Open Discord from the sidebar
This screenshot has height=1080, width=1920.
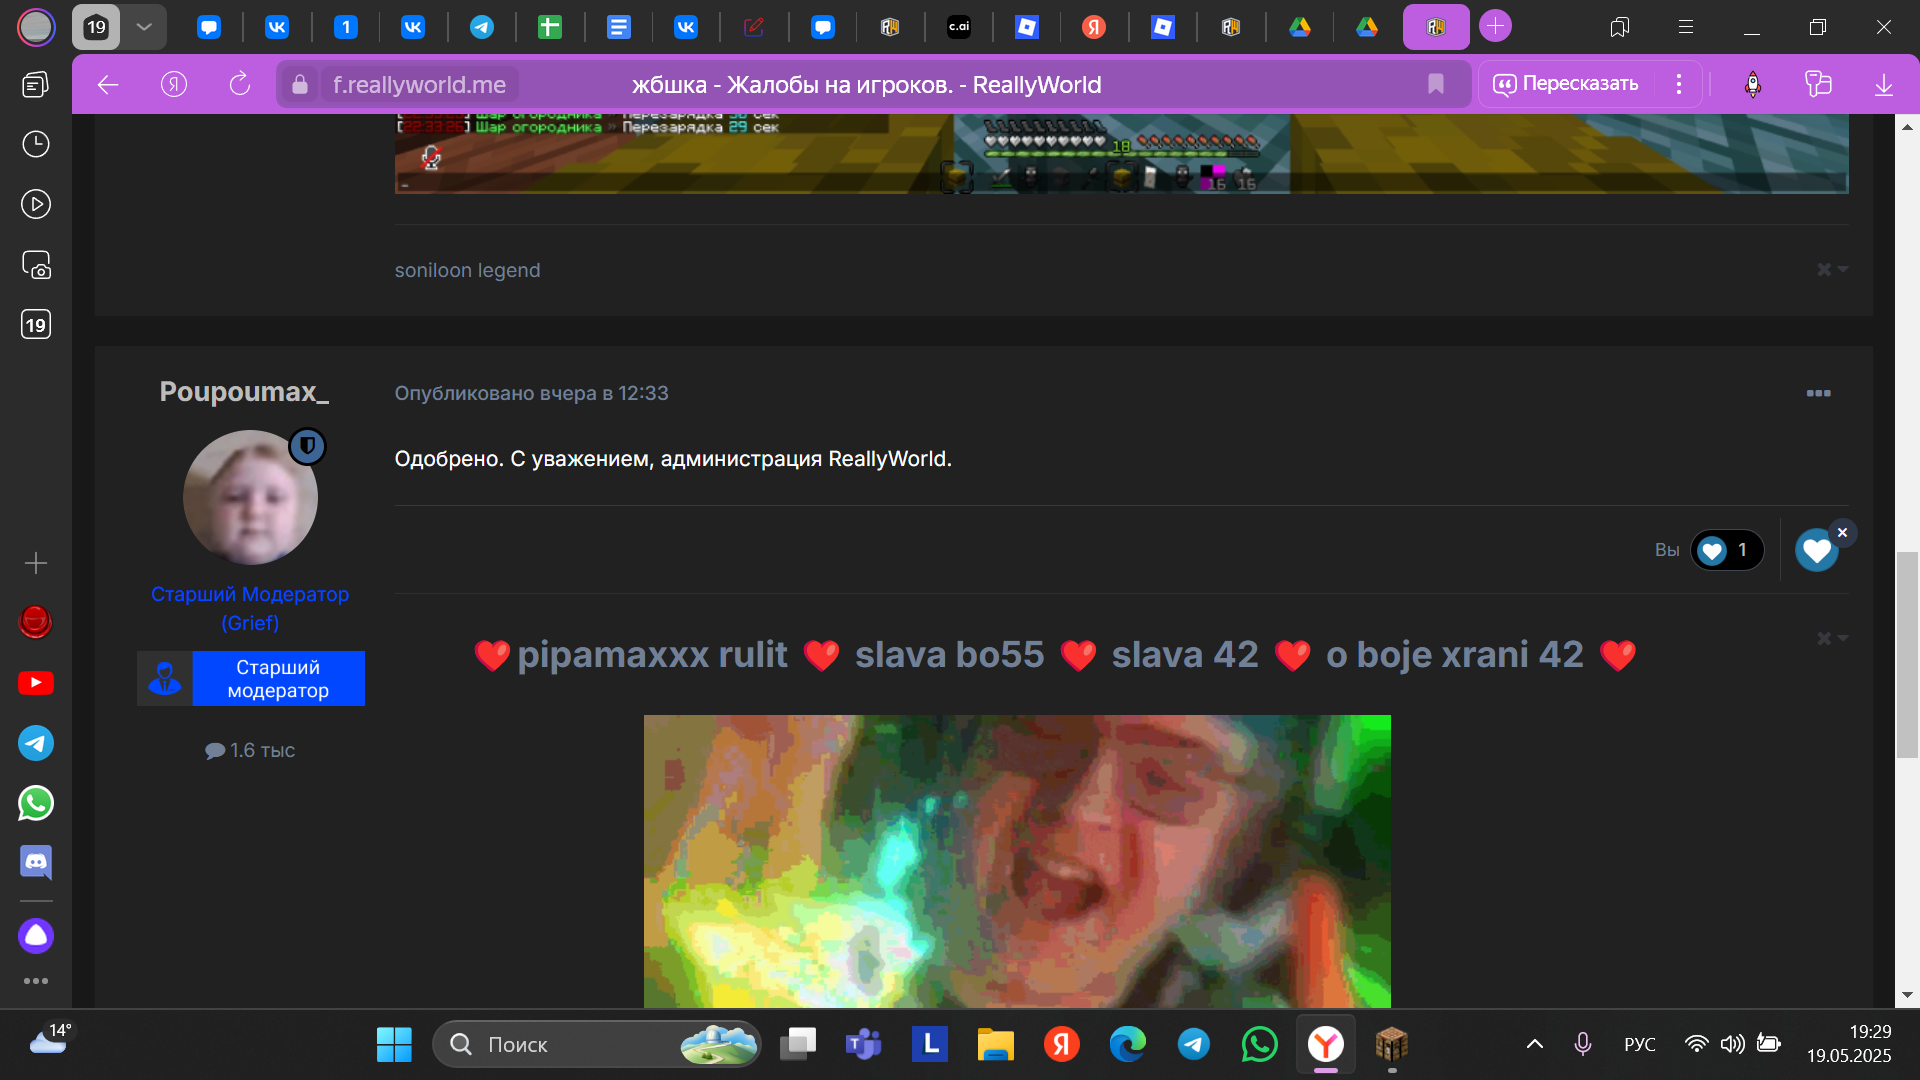pos(36,862)
